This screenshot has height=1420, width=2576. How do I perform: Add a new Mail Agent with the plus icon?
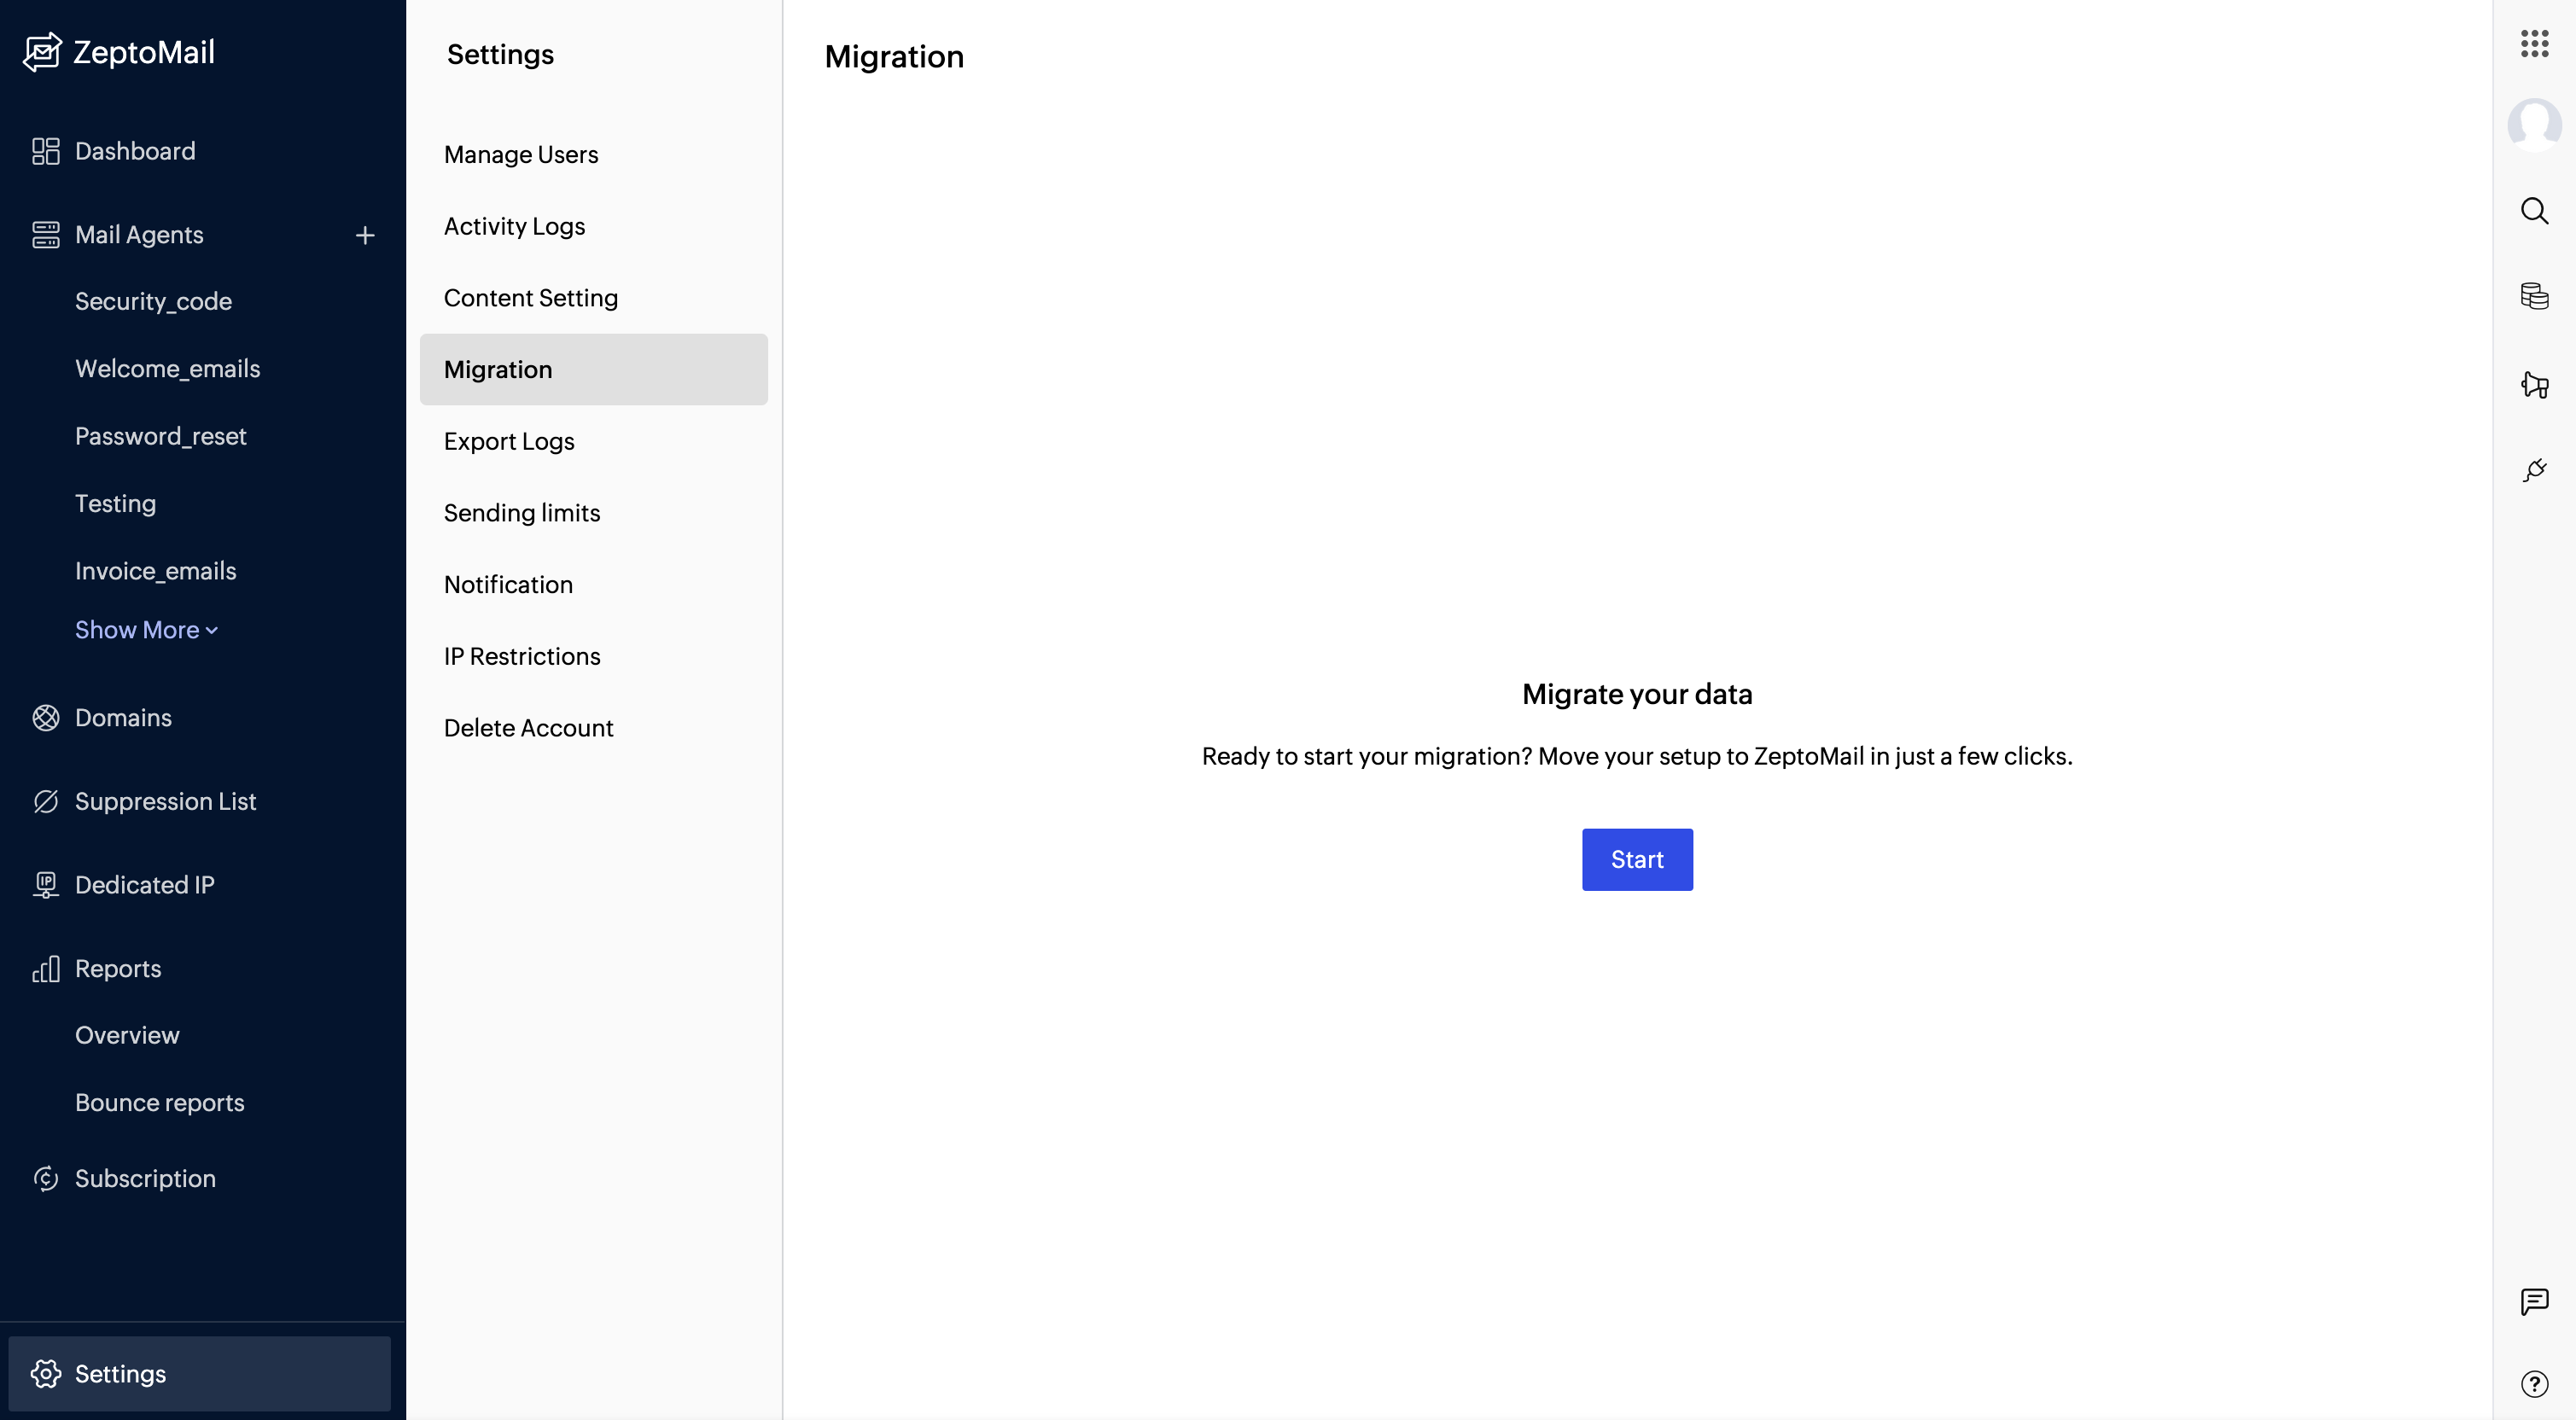366,235
